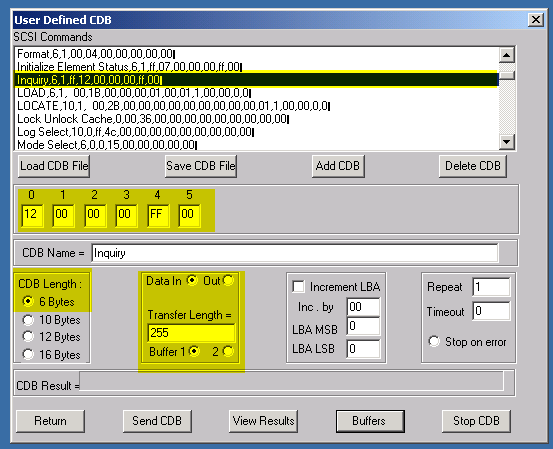553x449 pixels.
Task: Select the LOAD command row
Action: point(256,93)
